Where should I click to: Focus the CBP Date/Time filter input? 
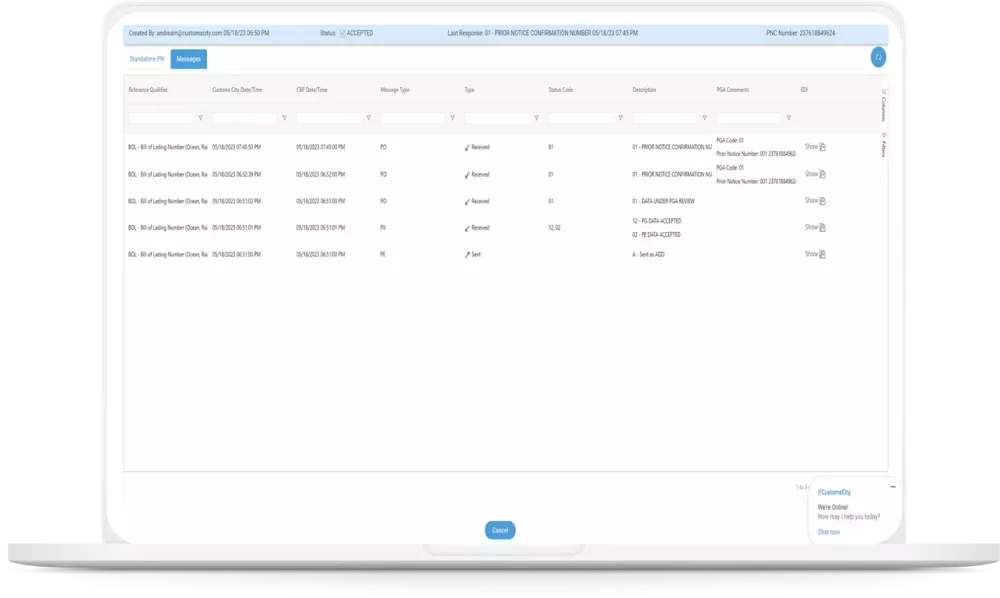click(x=329, y=118)
